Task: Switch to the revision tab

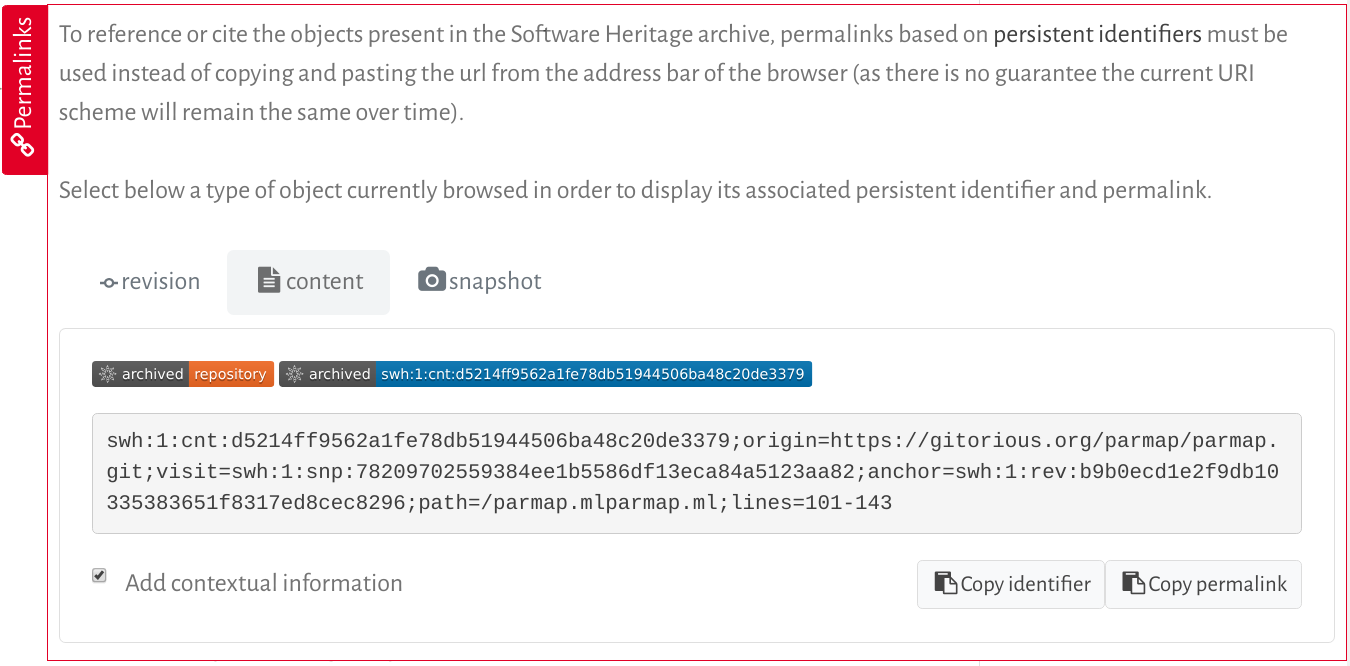Action: pyautogui.click(x=150, y=282)
